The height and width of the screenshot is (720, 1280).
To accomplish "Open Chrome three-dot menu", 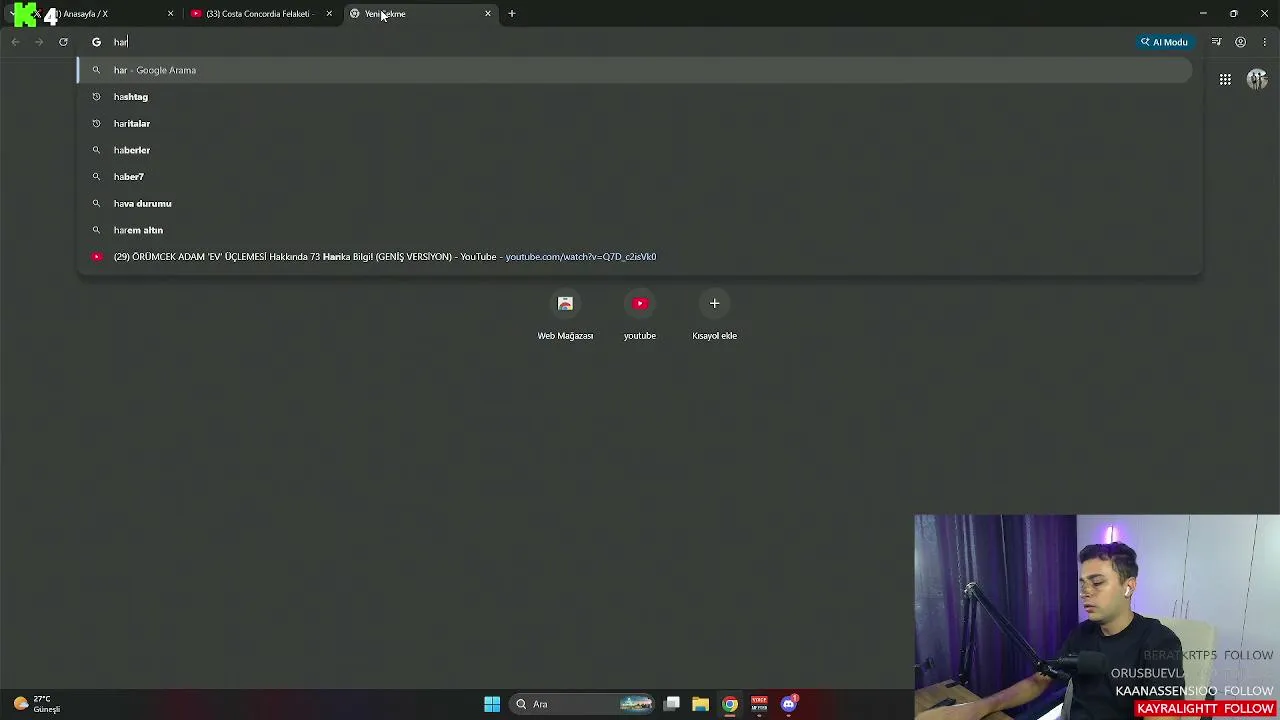I will (1265, 42).
